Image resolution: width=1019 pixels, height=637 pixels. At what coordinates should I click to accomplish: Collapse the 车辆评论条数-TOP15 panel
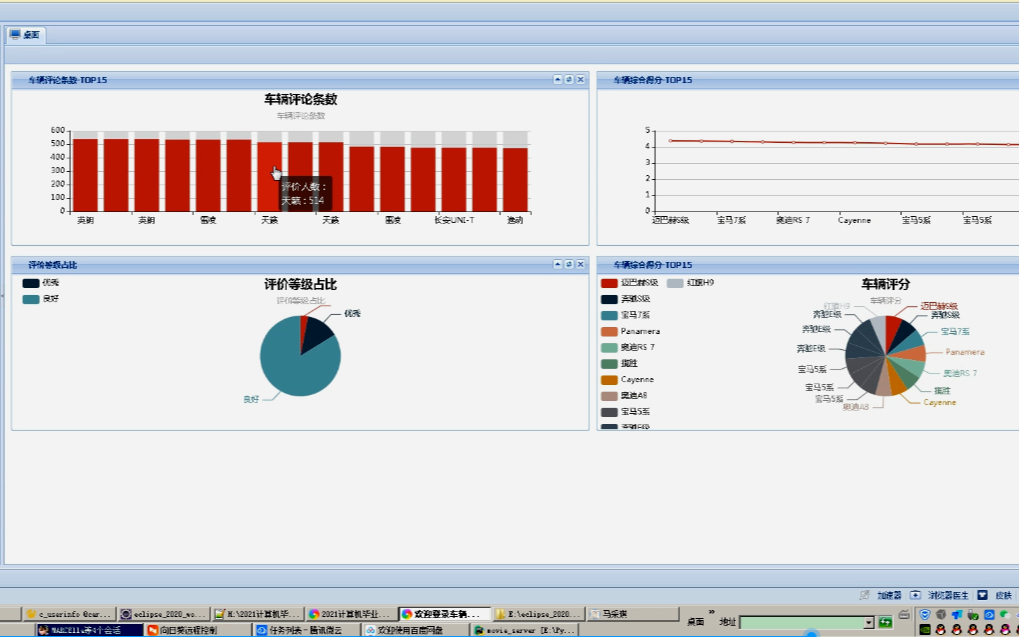pyautogui.click(x=557, y=80)
